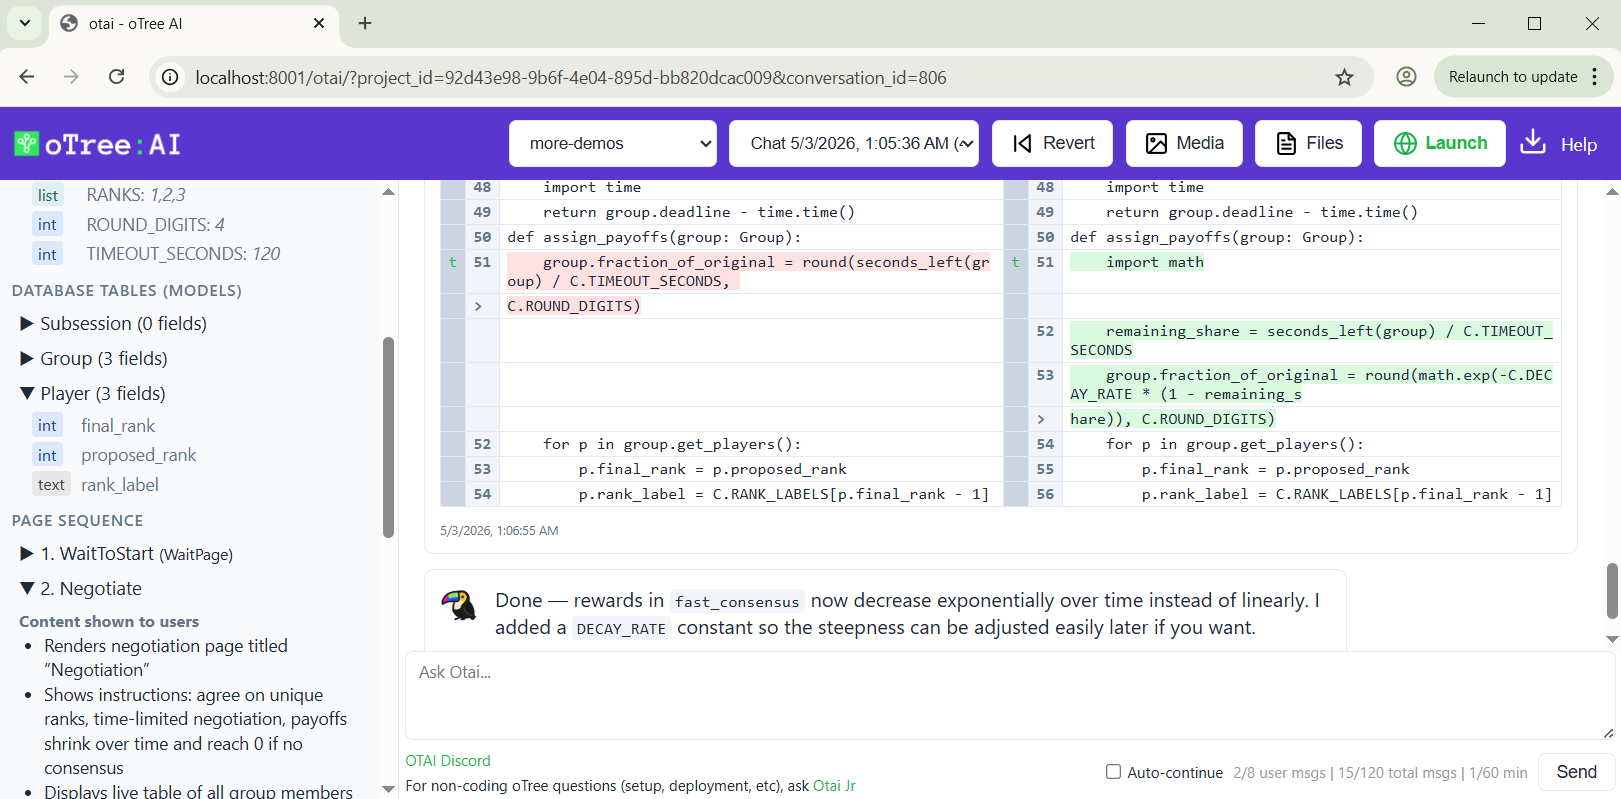Click the download icon next to Help
Viewport: 1621px width, 799px height.
click(1532, 143)
